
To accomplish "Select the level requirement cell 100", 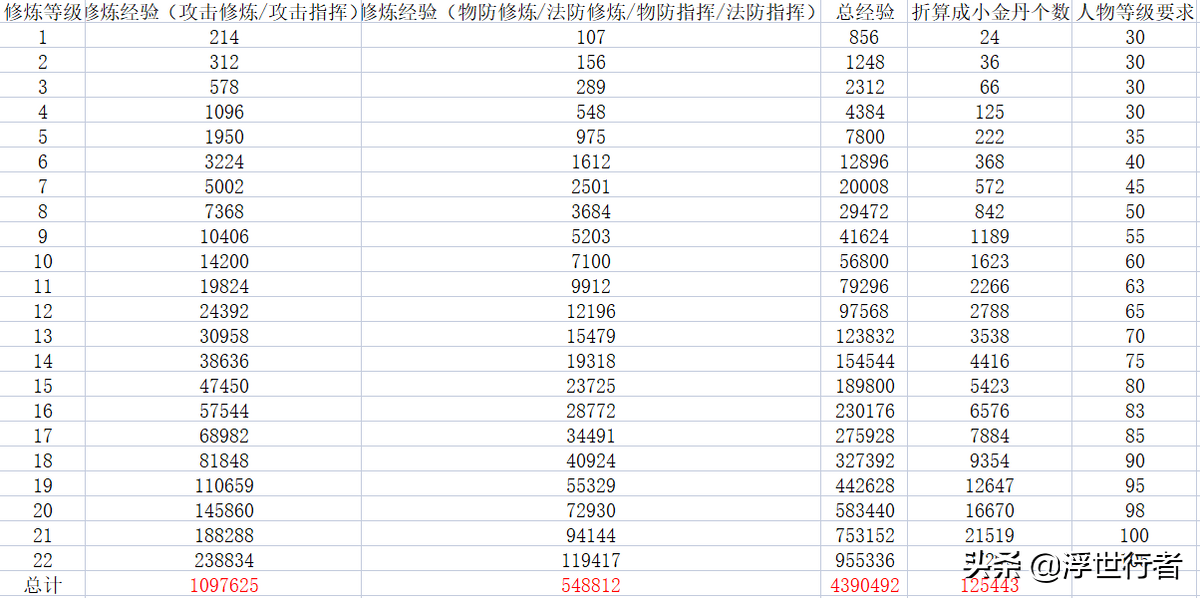I will point(1135,535).
